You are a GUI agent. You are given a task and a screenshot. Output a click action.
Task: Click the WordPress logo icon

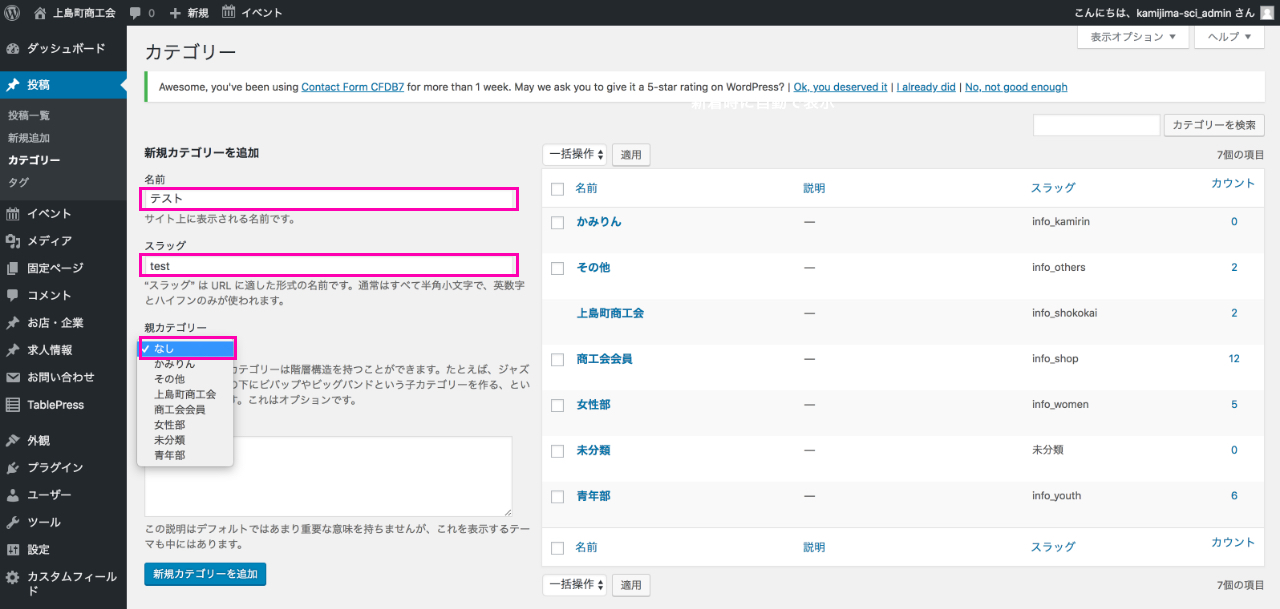[13, 13]
